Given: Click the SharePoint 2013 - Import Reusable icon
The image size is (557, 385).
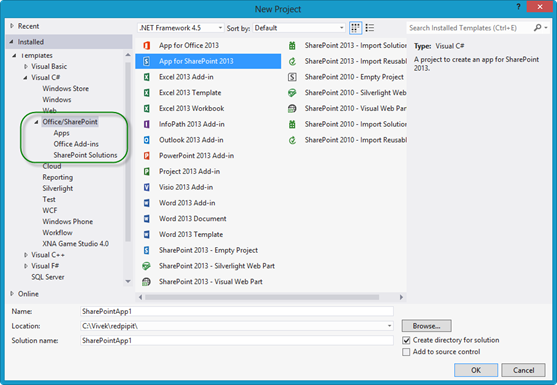Looking at the screenshot, I should coord(292,61).
